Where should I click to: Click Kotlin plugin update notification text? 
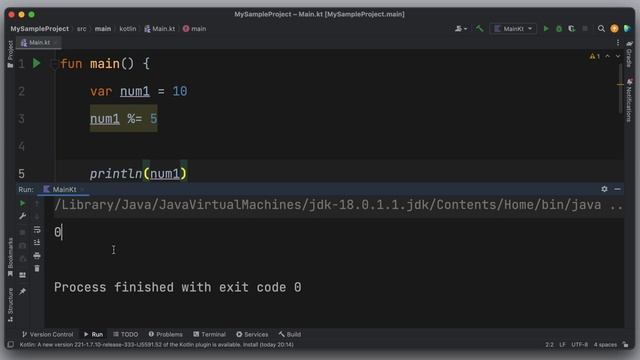[x=157, y=344]
